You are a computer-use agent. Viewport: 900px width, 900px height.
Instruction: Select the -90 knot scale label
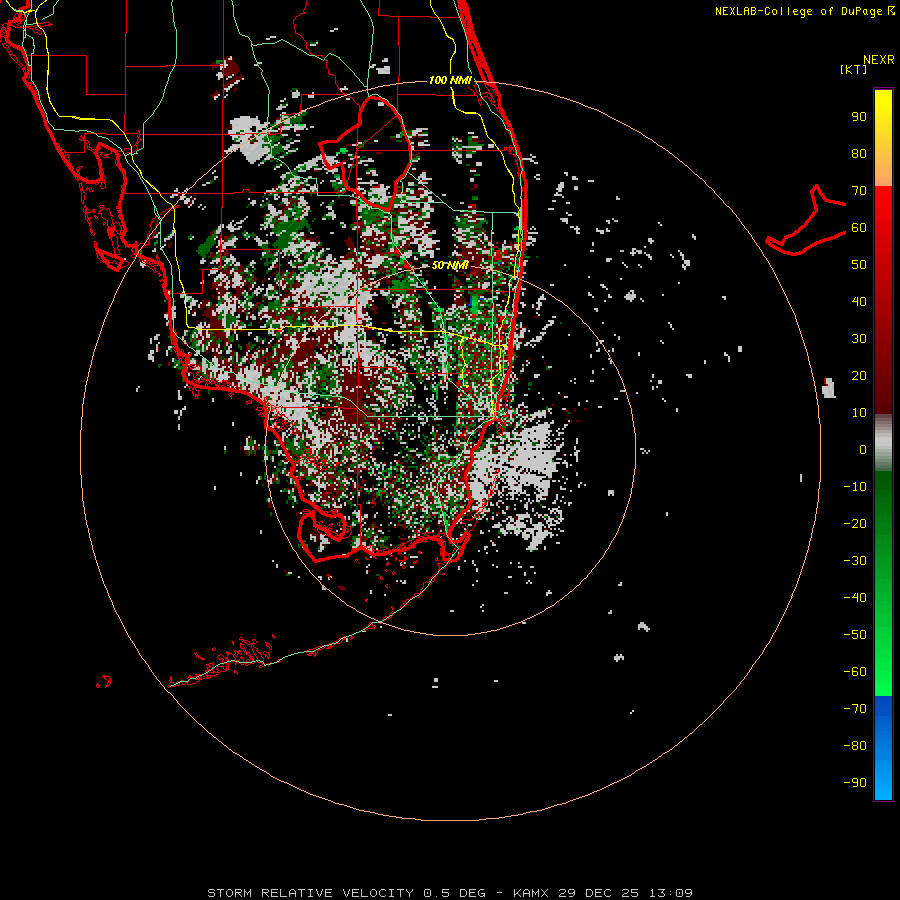pyautogui.click(x=855, y=783)
